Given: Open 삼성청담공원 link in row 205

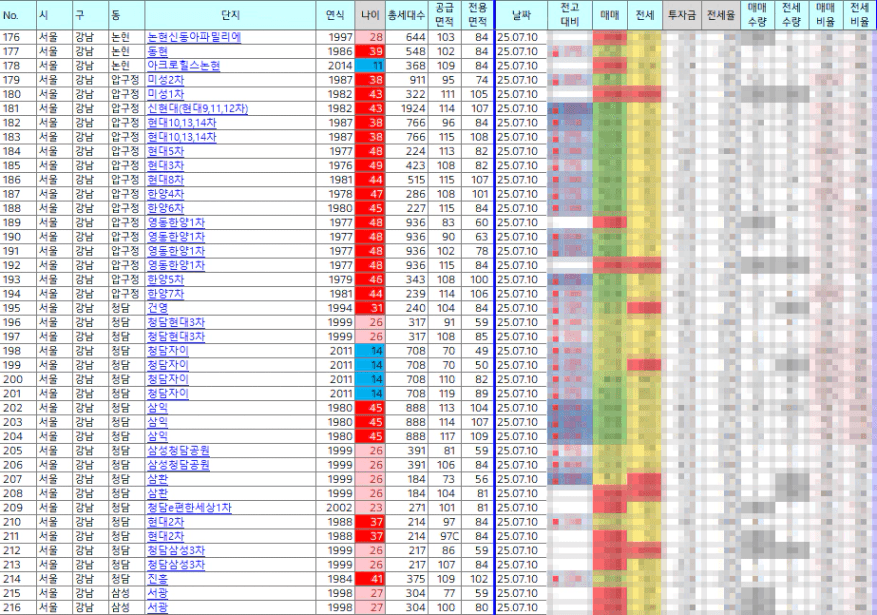Looking at the screenshot, I should click(x=178, y=451).
